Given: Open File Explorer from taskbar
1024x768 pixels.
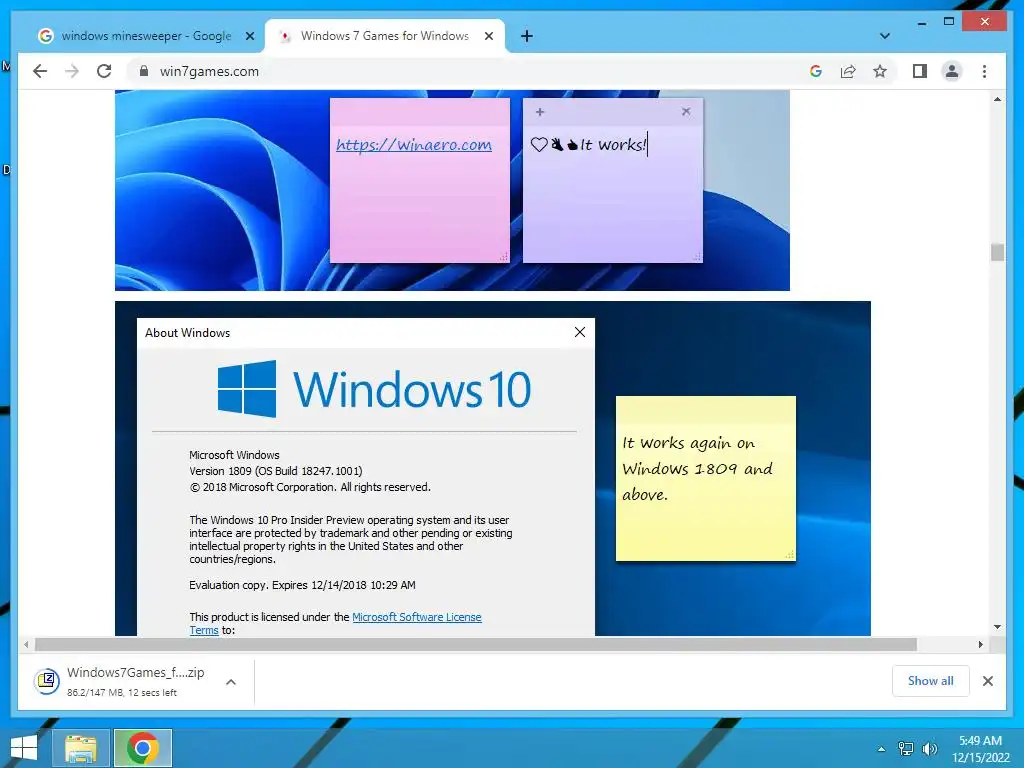Looking at the screenshot, I should [x=80, y=748].
